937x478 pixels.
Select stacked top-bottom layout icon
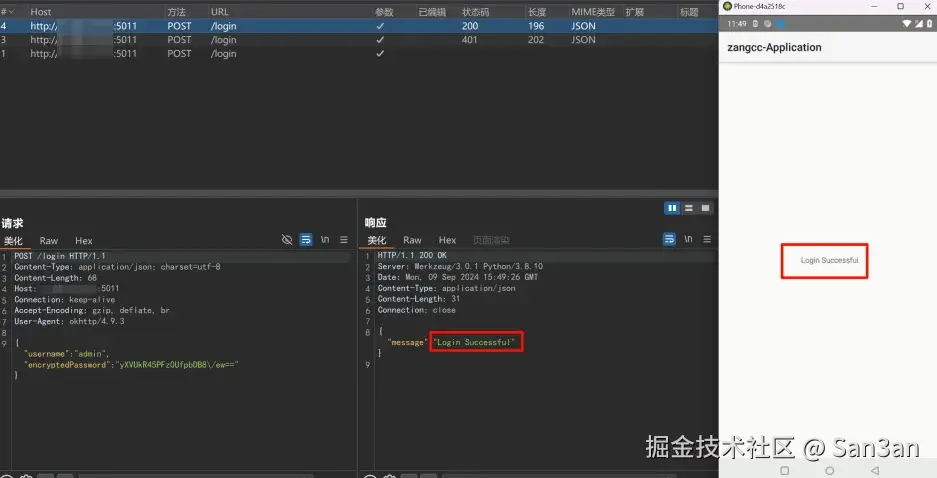coord(689,208)
